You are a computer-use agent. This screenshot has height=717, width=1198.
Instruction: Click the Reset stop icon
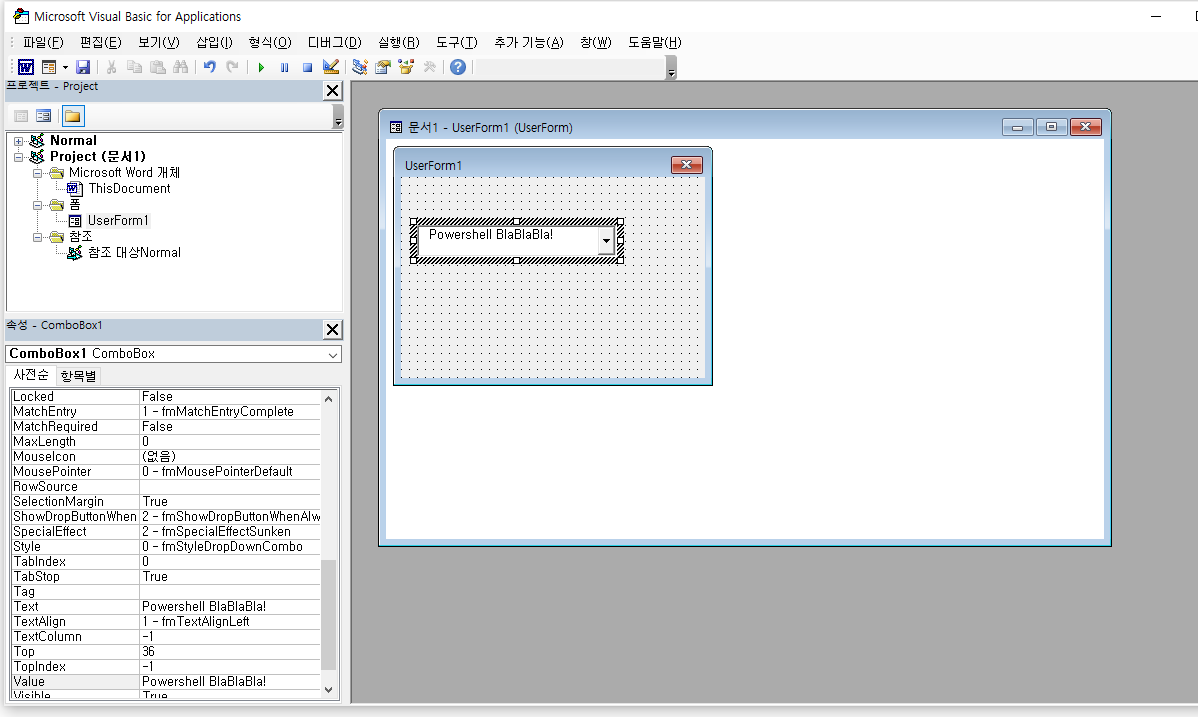307,67
